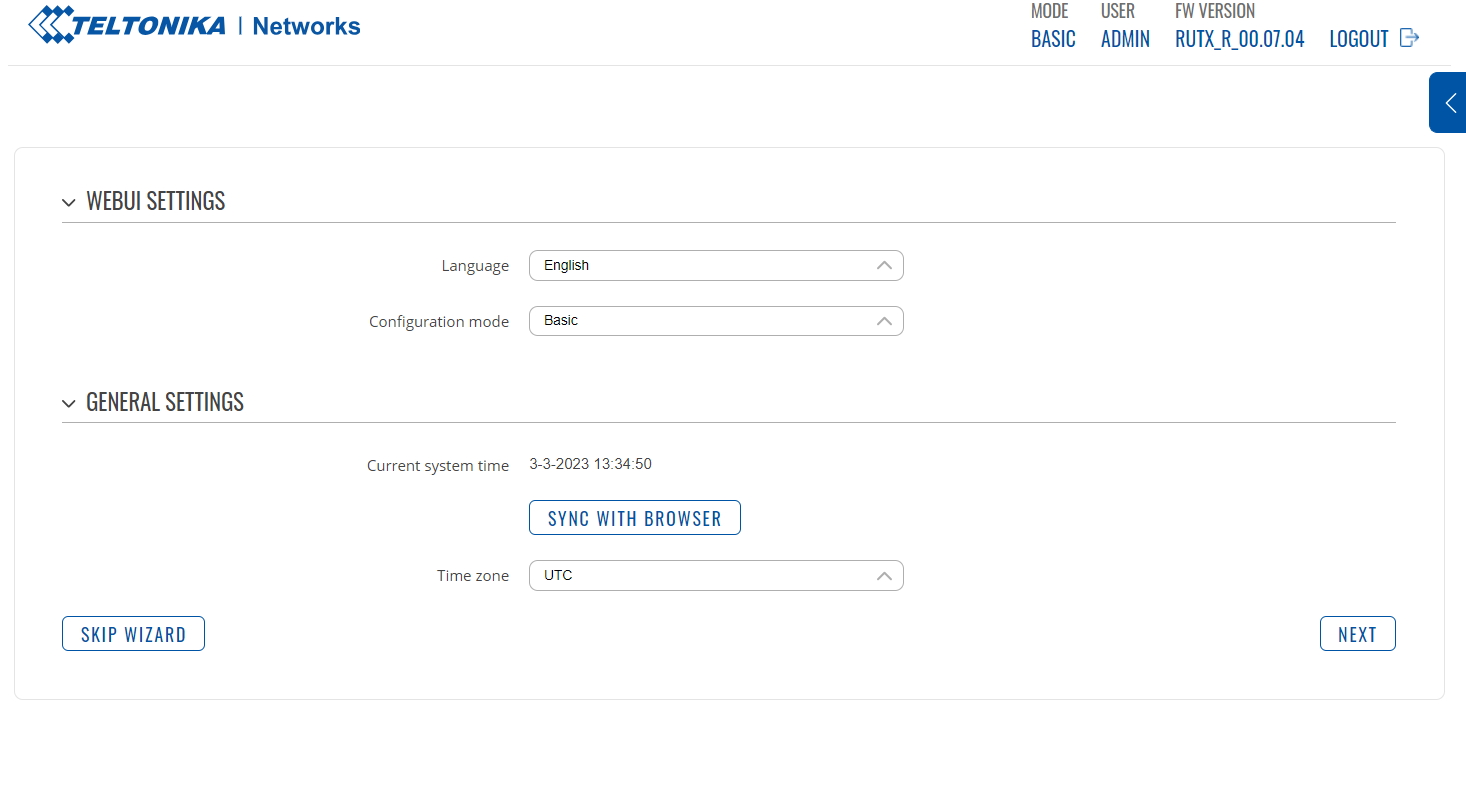Click the Teltonika Networks logo

(195, 26)
